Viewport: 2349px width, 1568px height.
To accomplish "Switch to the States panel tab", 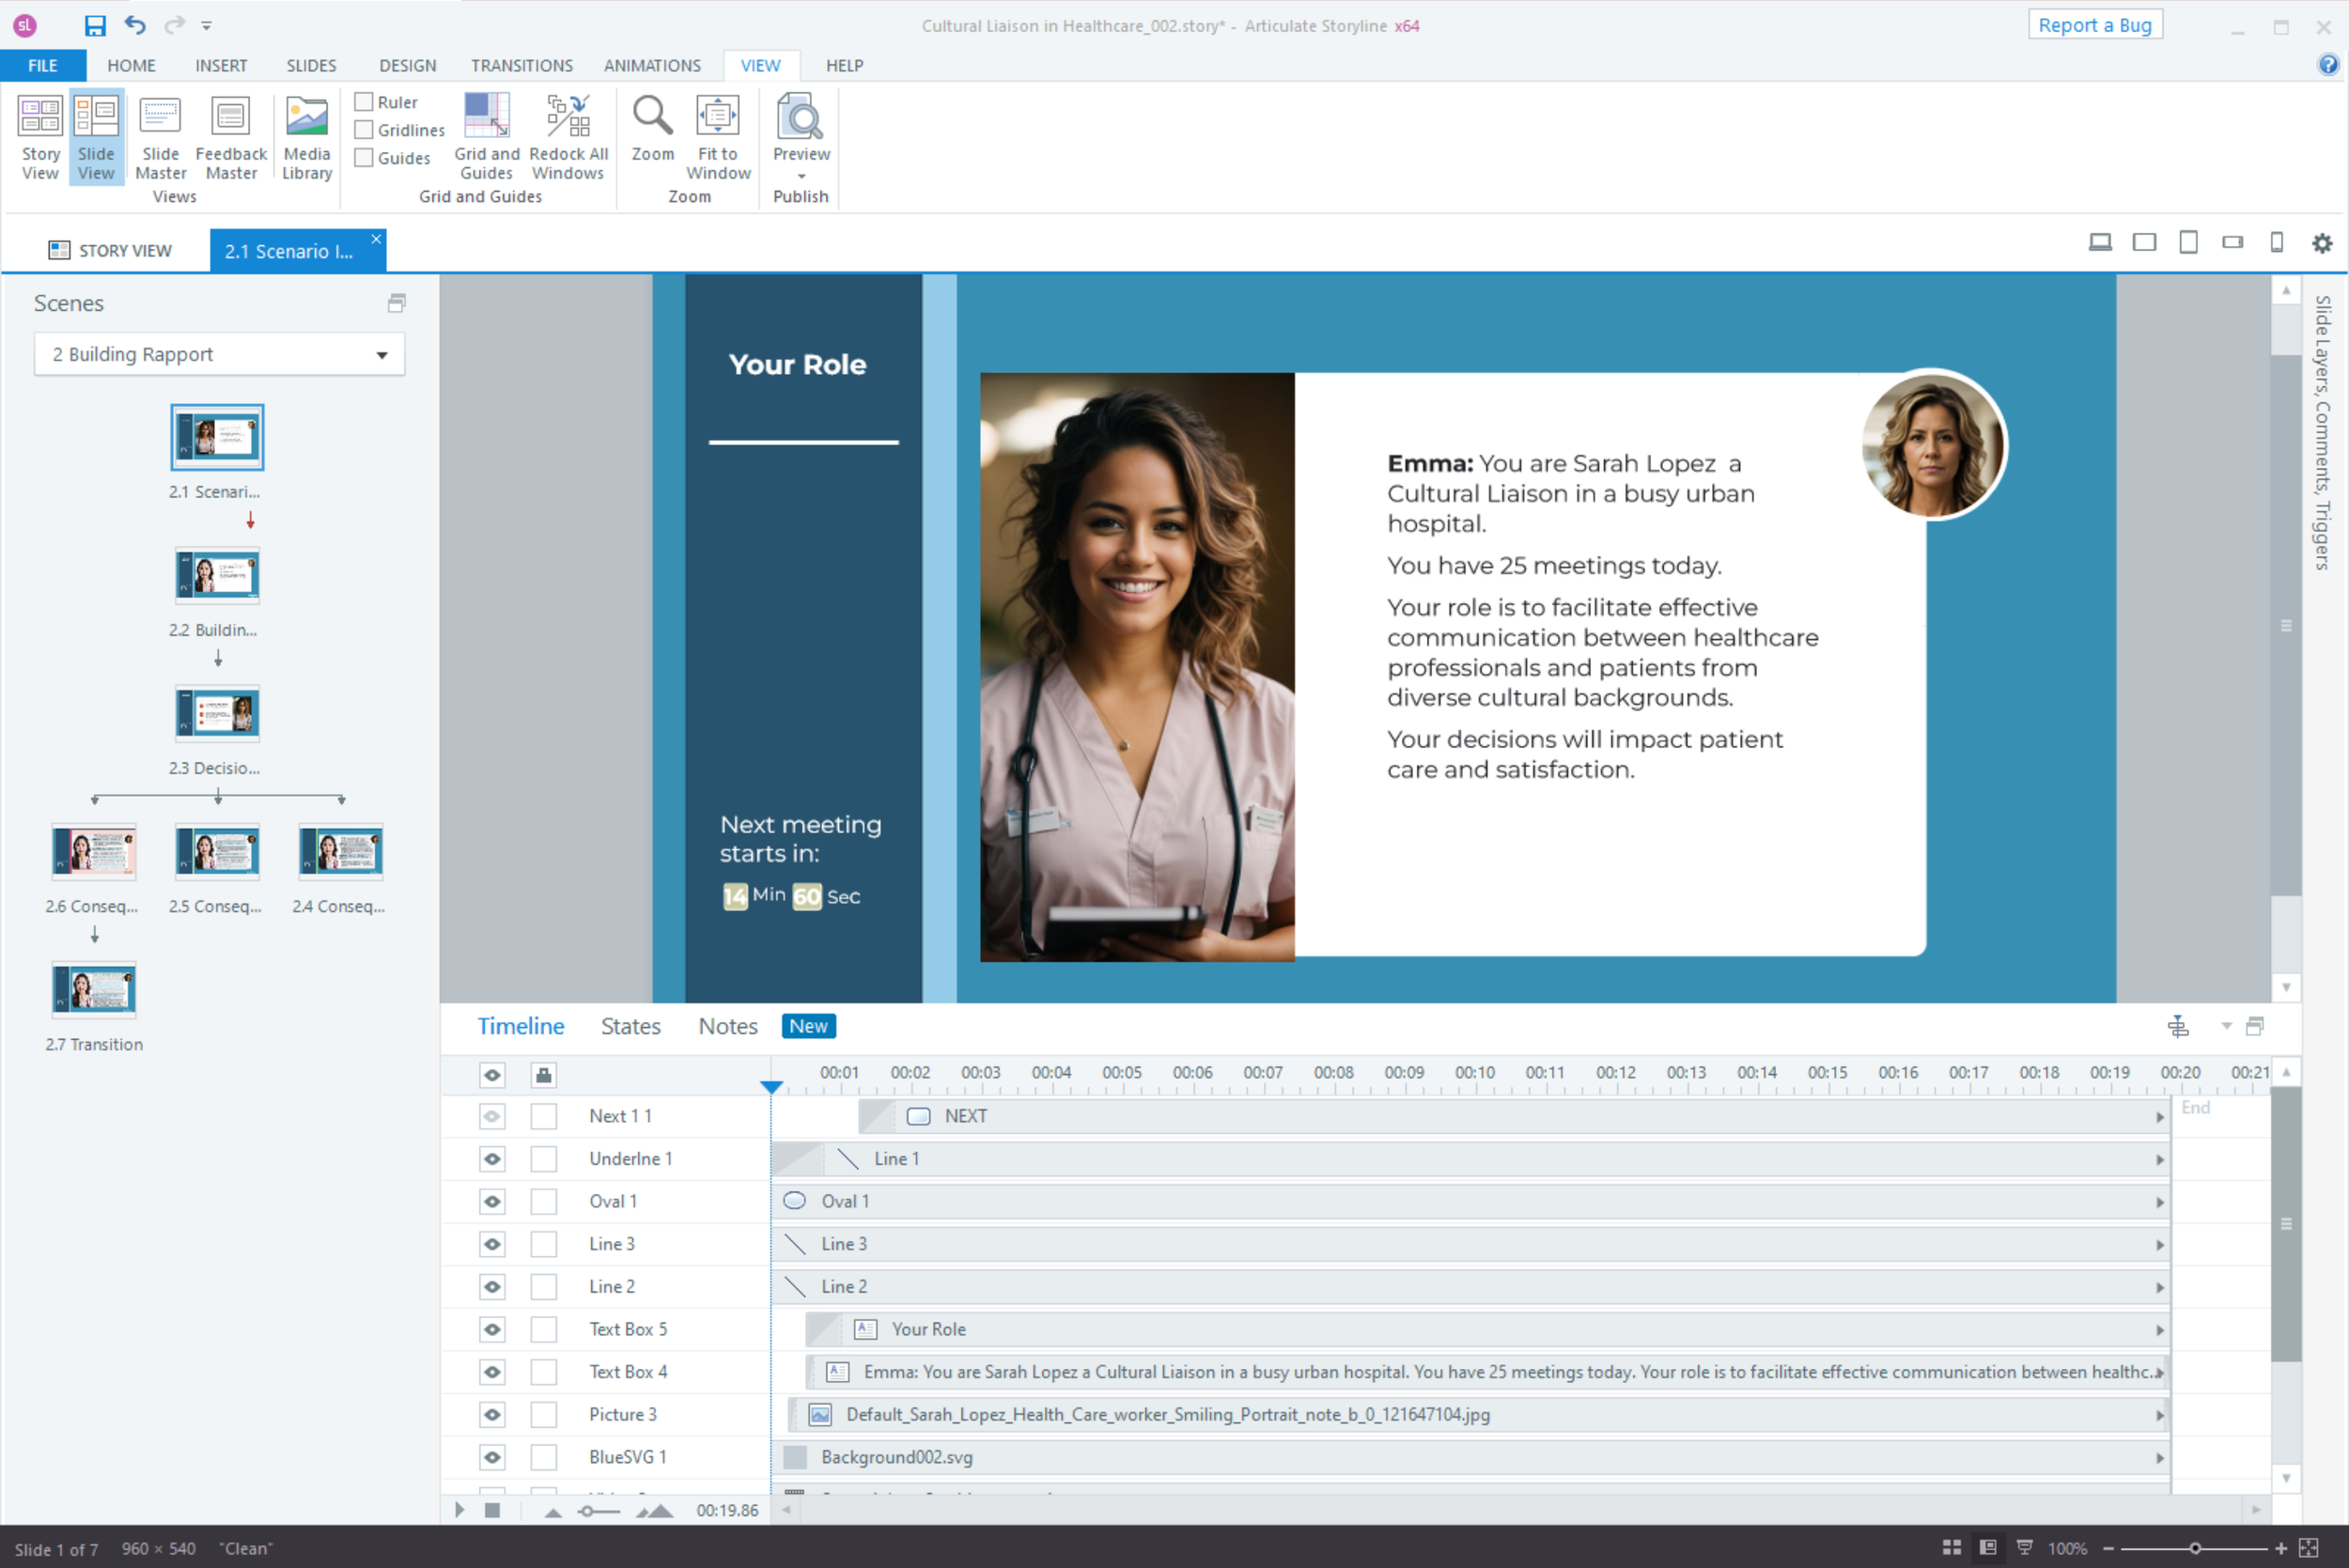I will click(x=630, y=1026).
